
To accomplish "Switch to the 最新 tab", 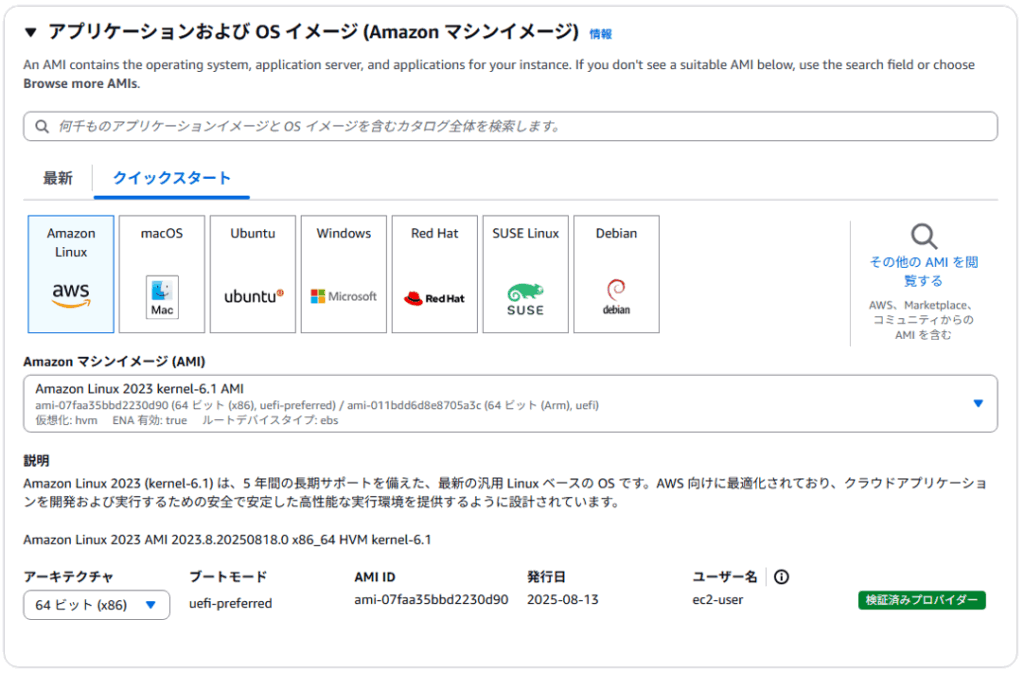I will pyautogui.click(x=58, y=178).
